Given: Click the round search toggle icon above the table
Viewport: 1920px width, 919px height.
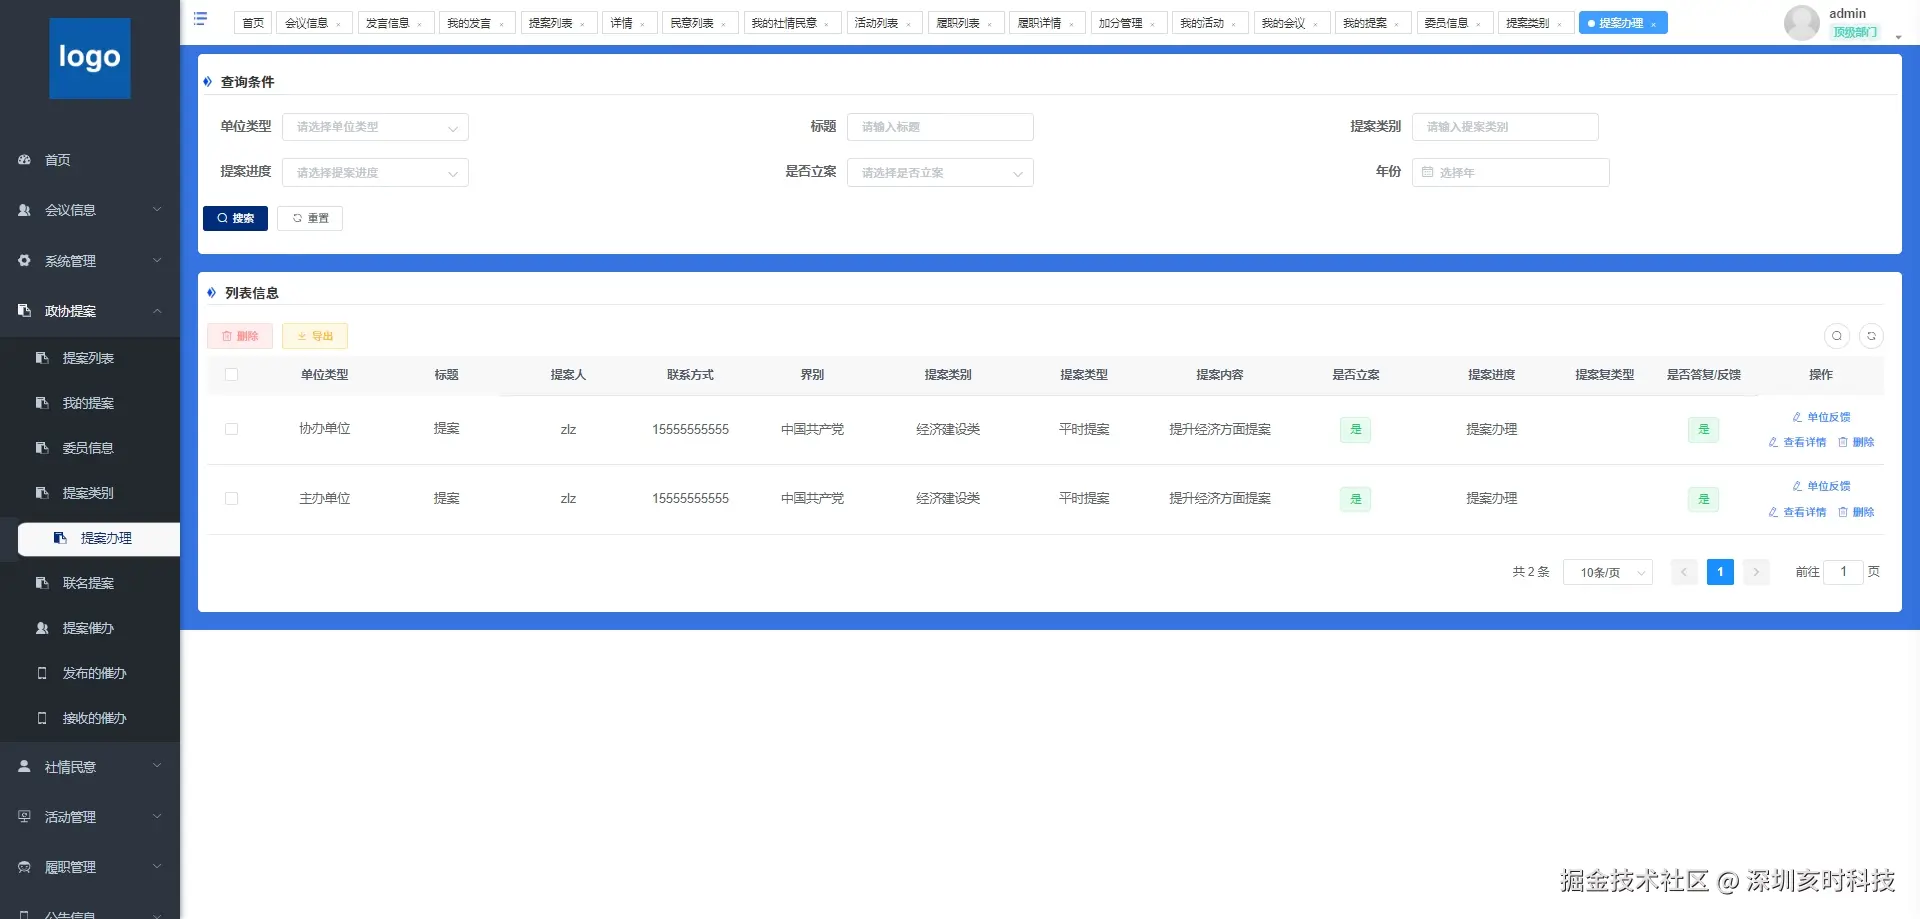Looking at the screenshot, I should pos(1837,336).
